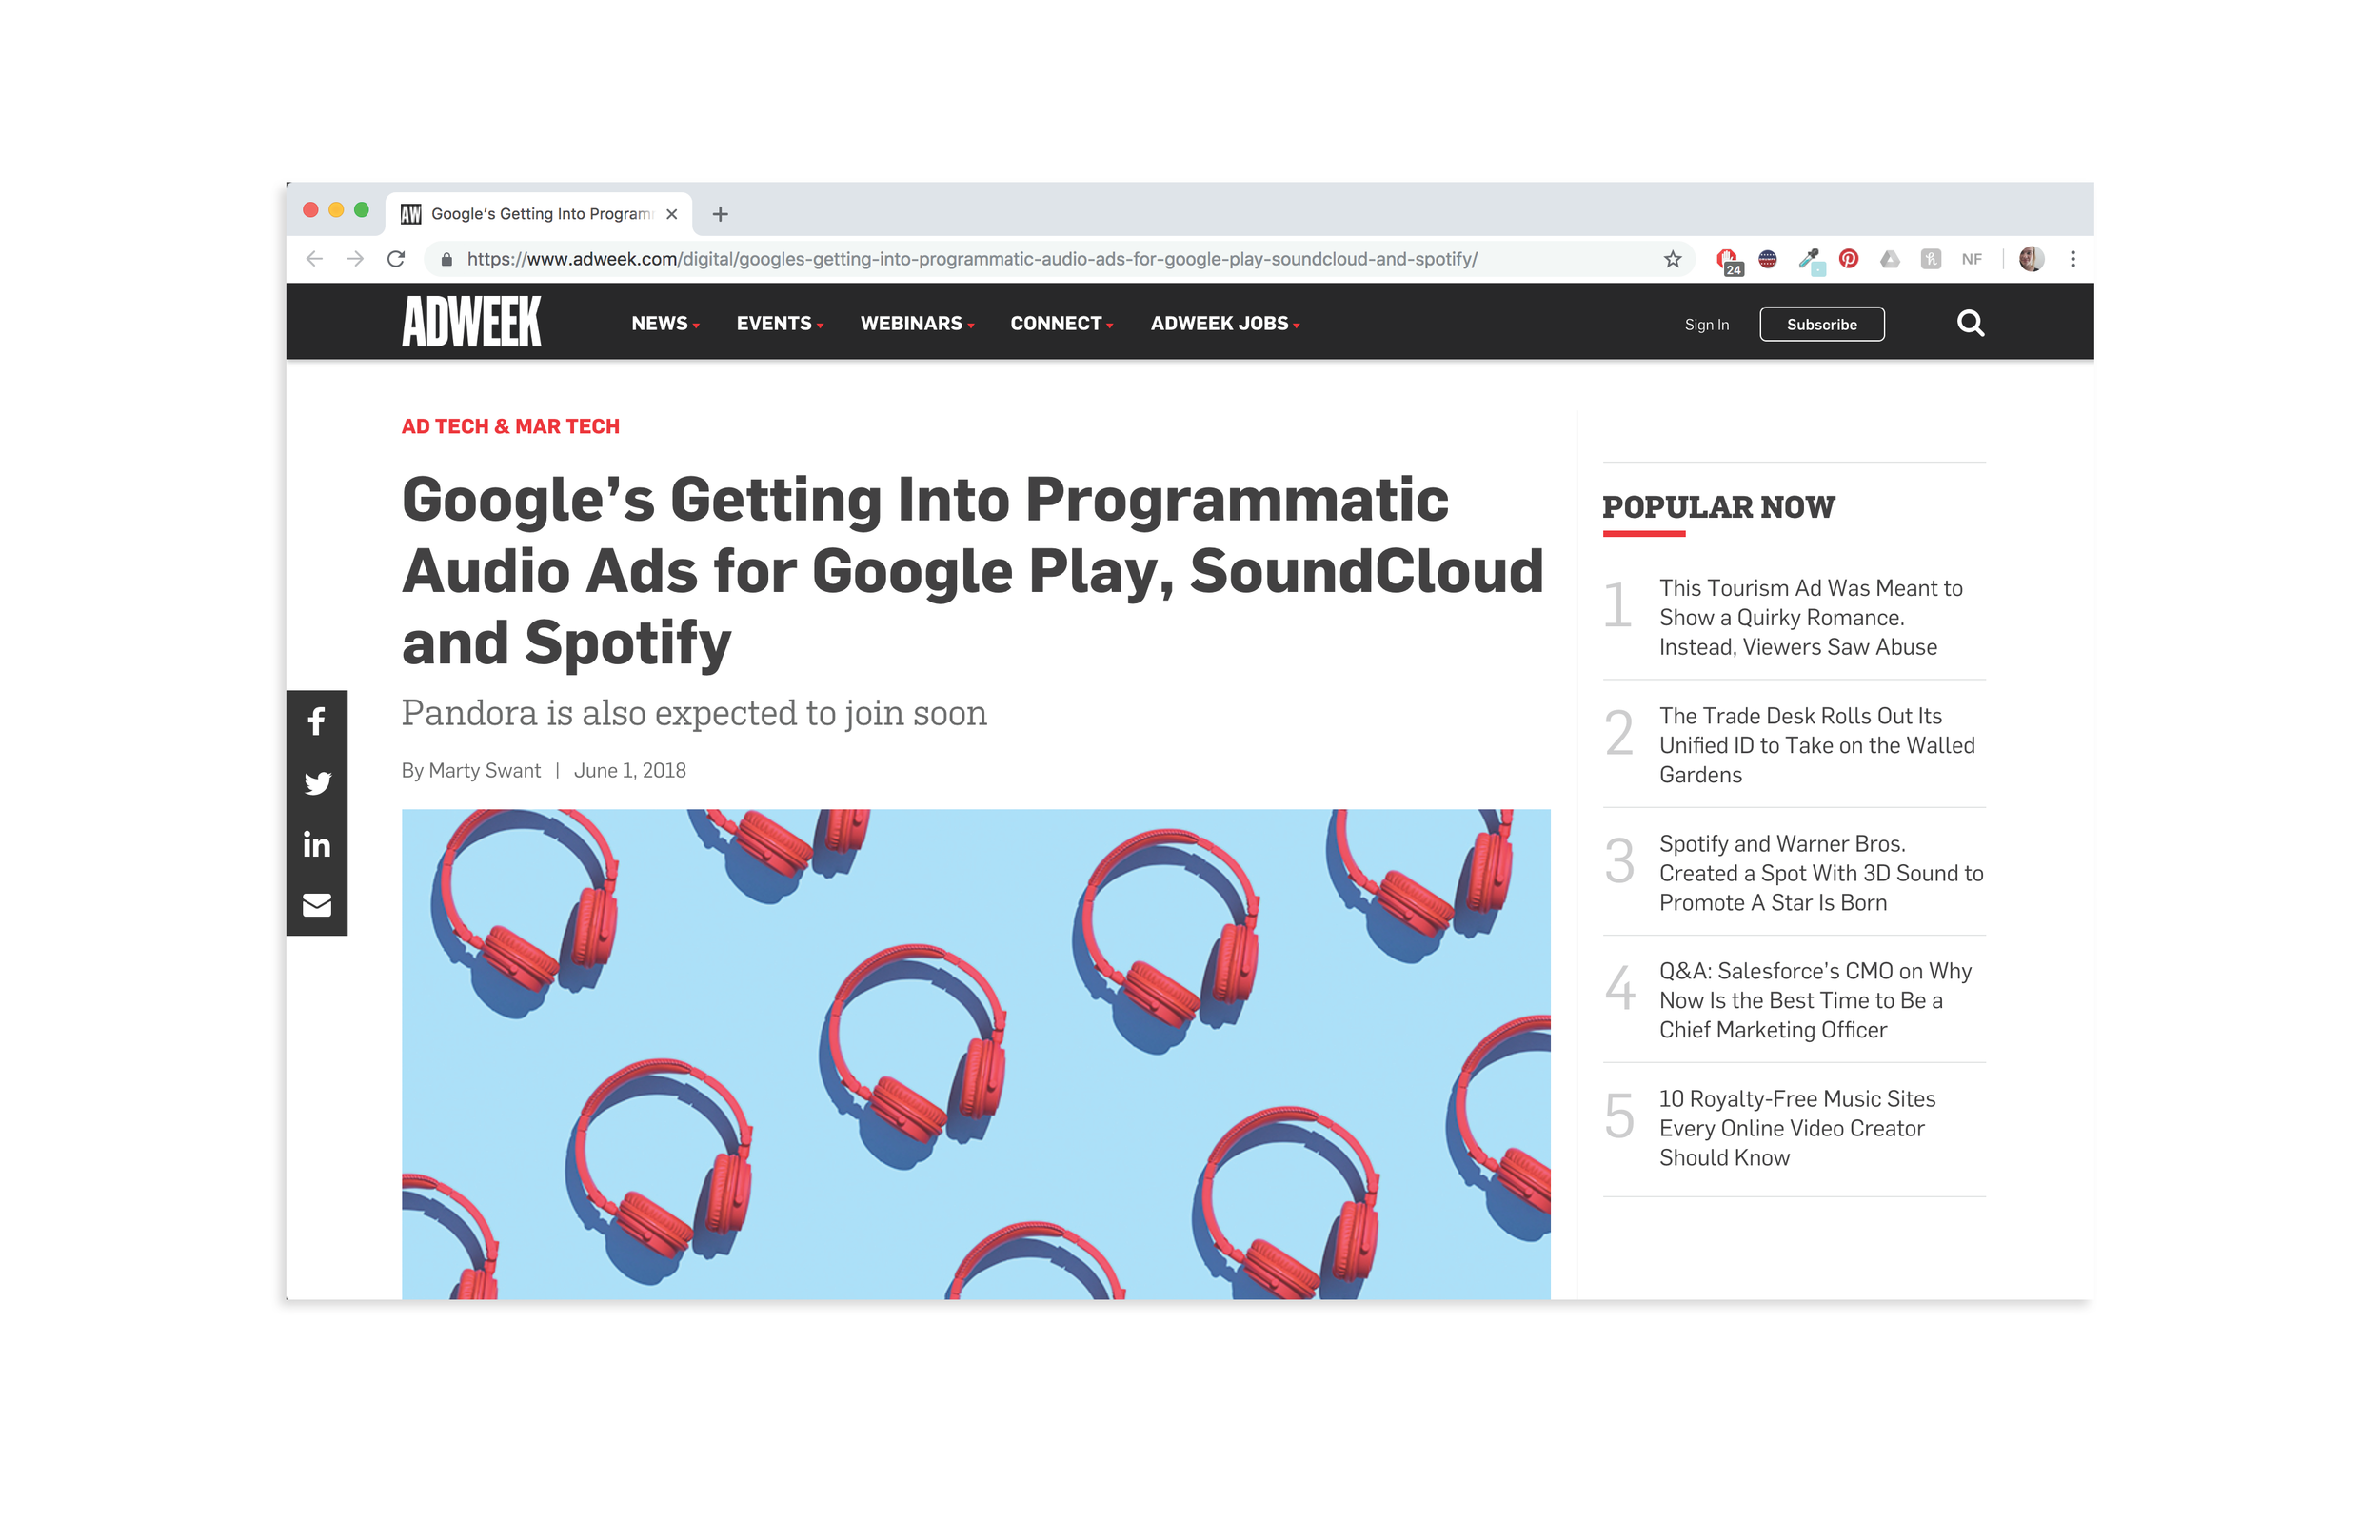Open the flag-striped circle extension
2380x1540 pixels.
1768,259
